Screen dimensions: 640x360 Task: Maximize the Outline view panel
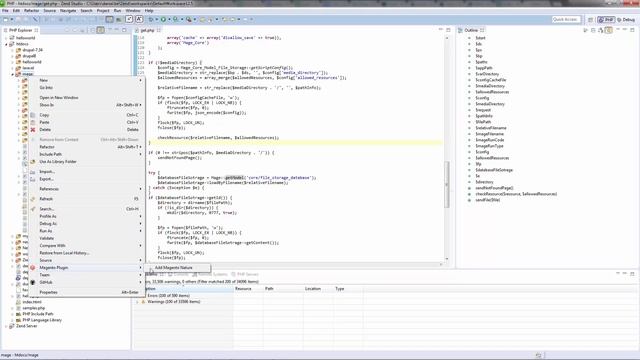point(632,30)
